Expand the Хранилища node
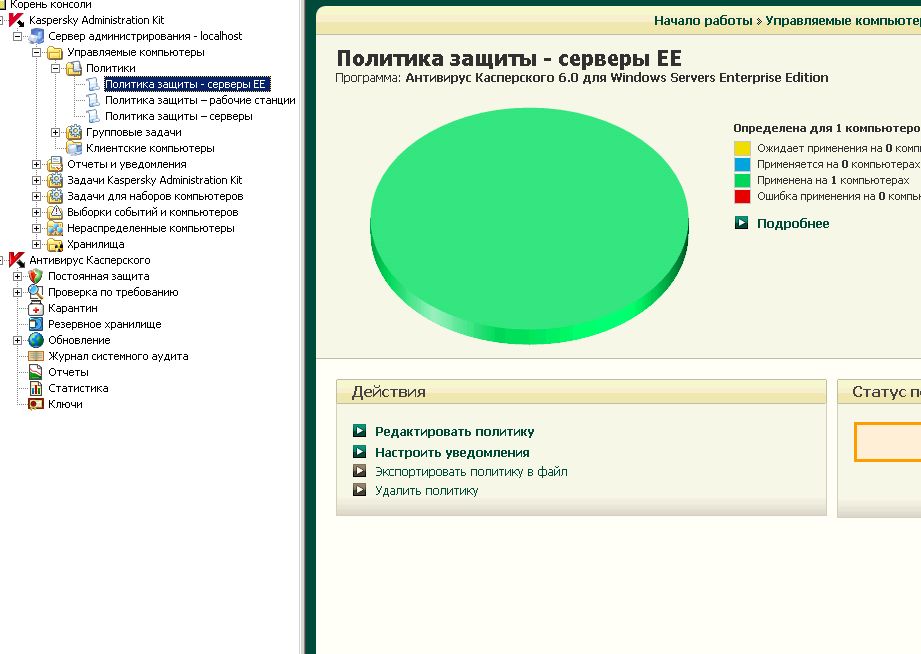Screen dimensions: 921x654 36,244
